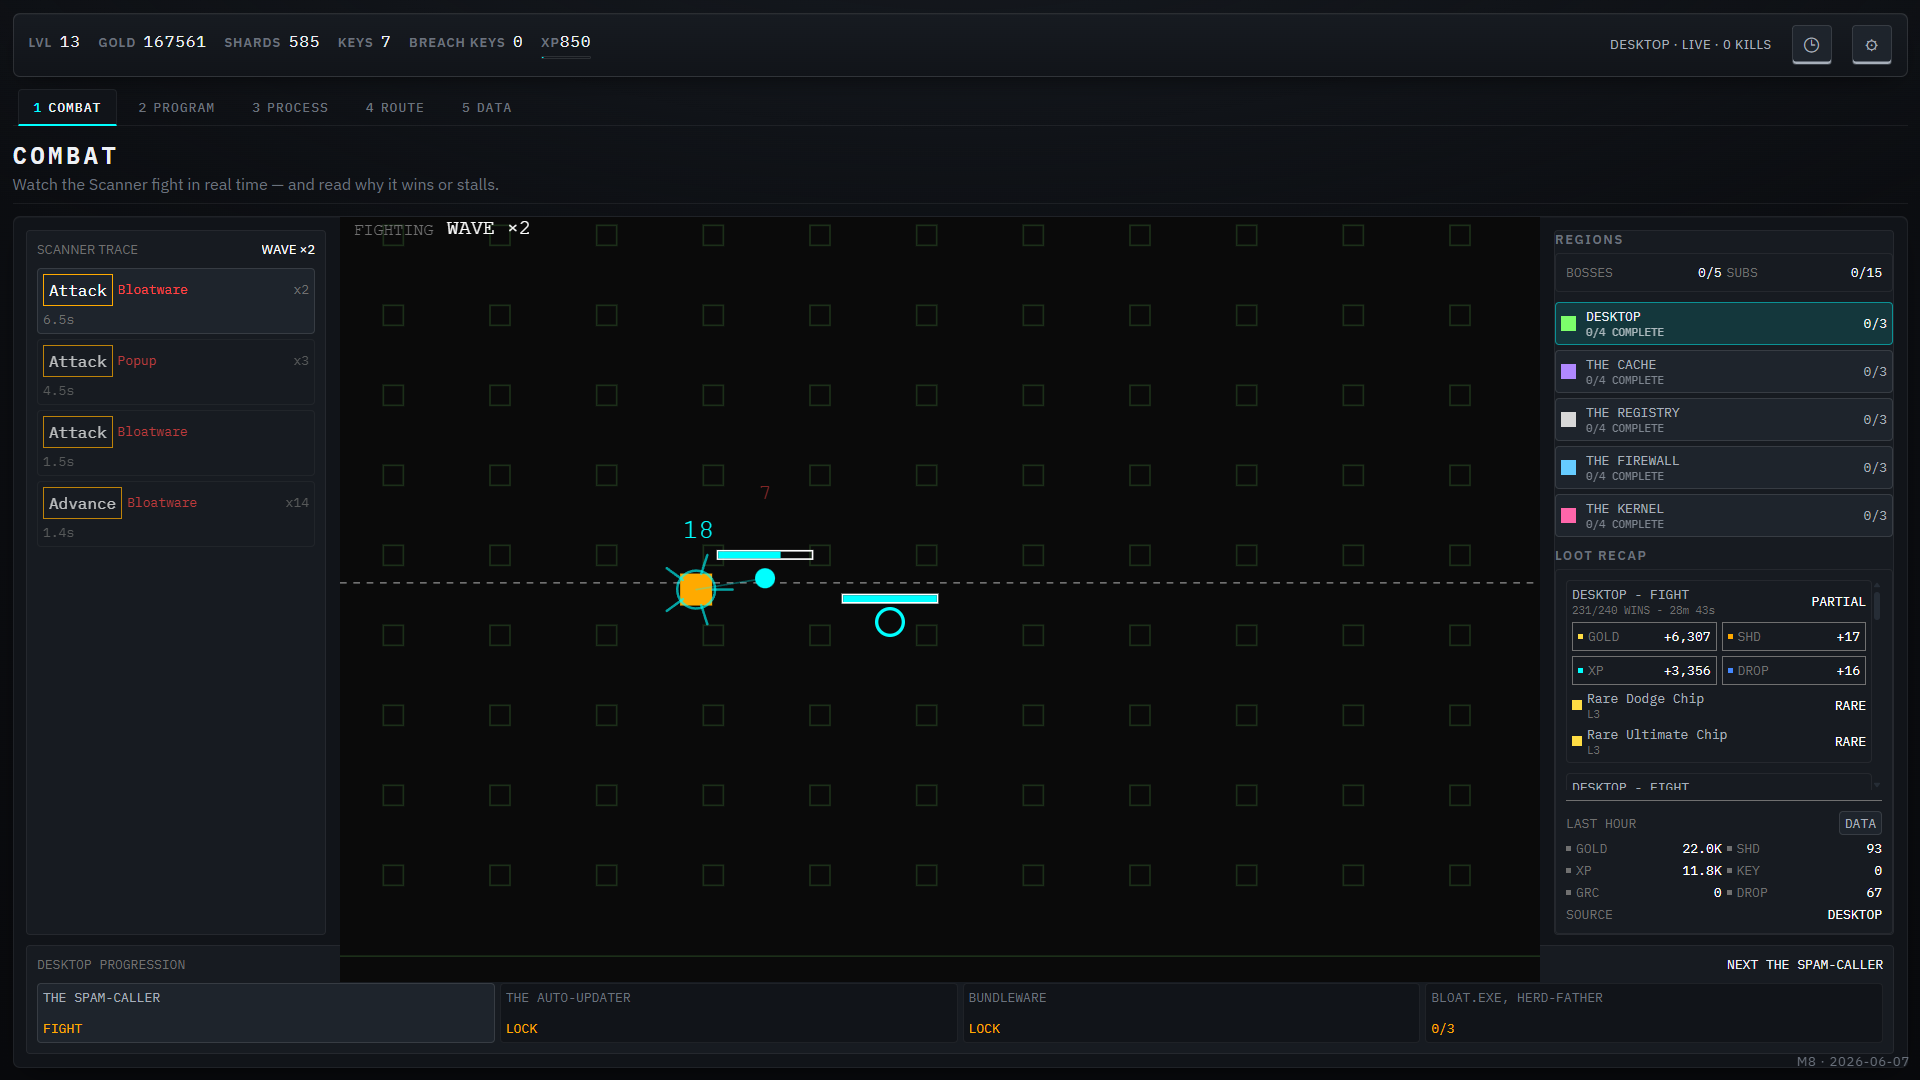
Task: Select The Cache region row
Action: click(x=1723, y=372)
